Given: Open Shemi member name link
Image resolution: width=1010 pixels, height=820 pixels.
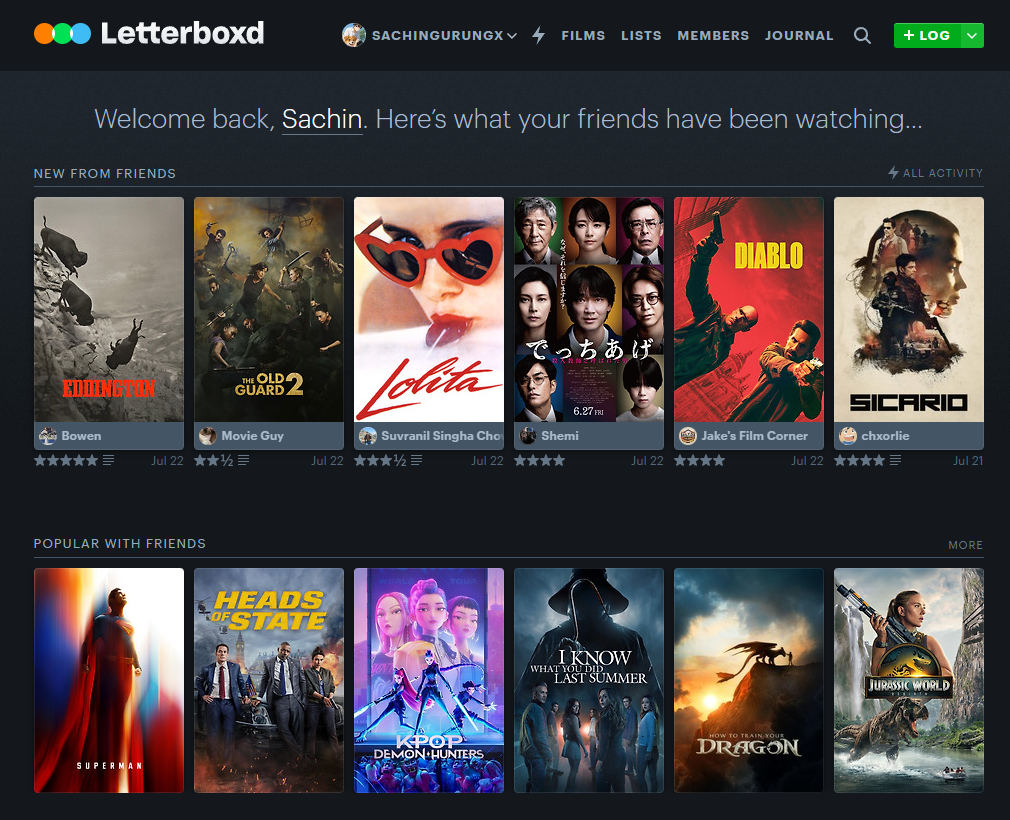Looking at the screenshot, I should point(560,436).
